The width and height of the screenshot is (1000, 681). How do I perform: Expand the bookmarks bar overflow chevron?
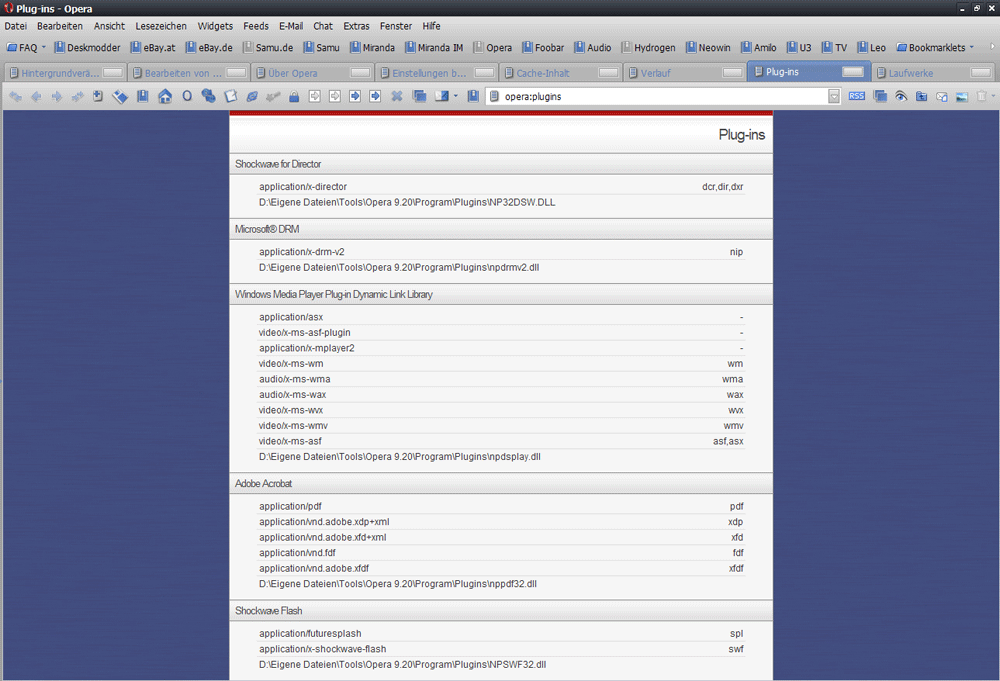992,47
